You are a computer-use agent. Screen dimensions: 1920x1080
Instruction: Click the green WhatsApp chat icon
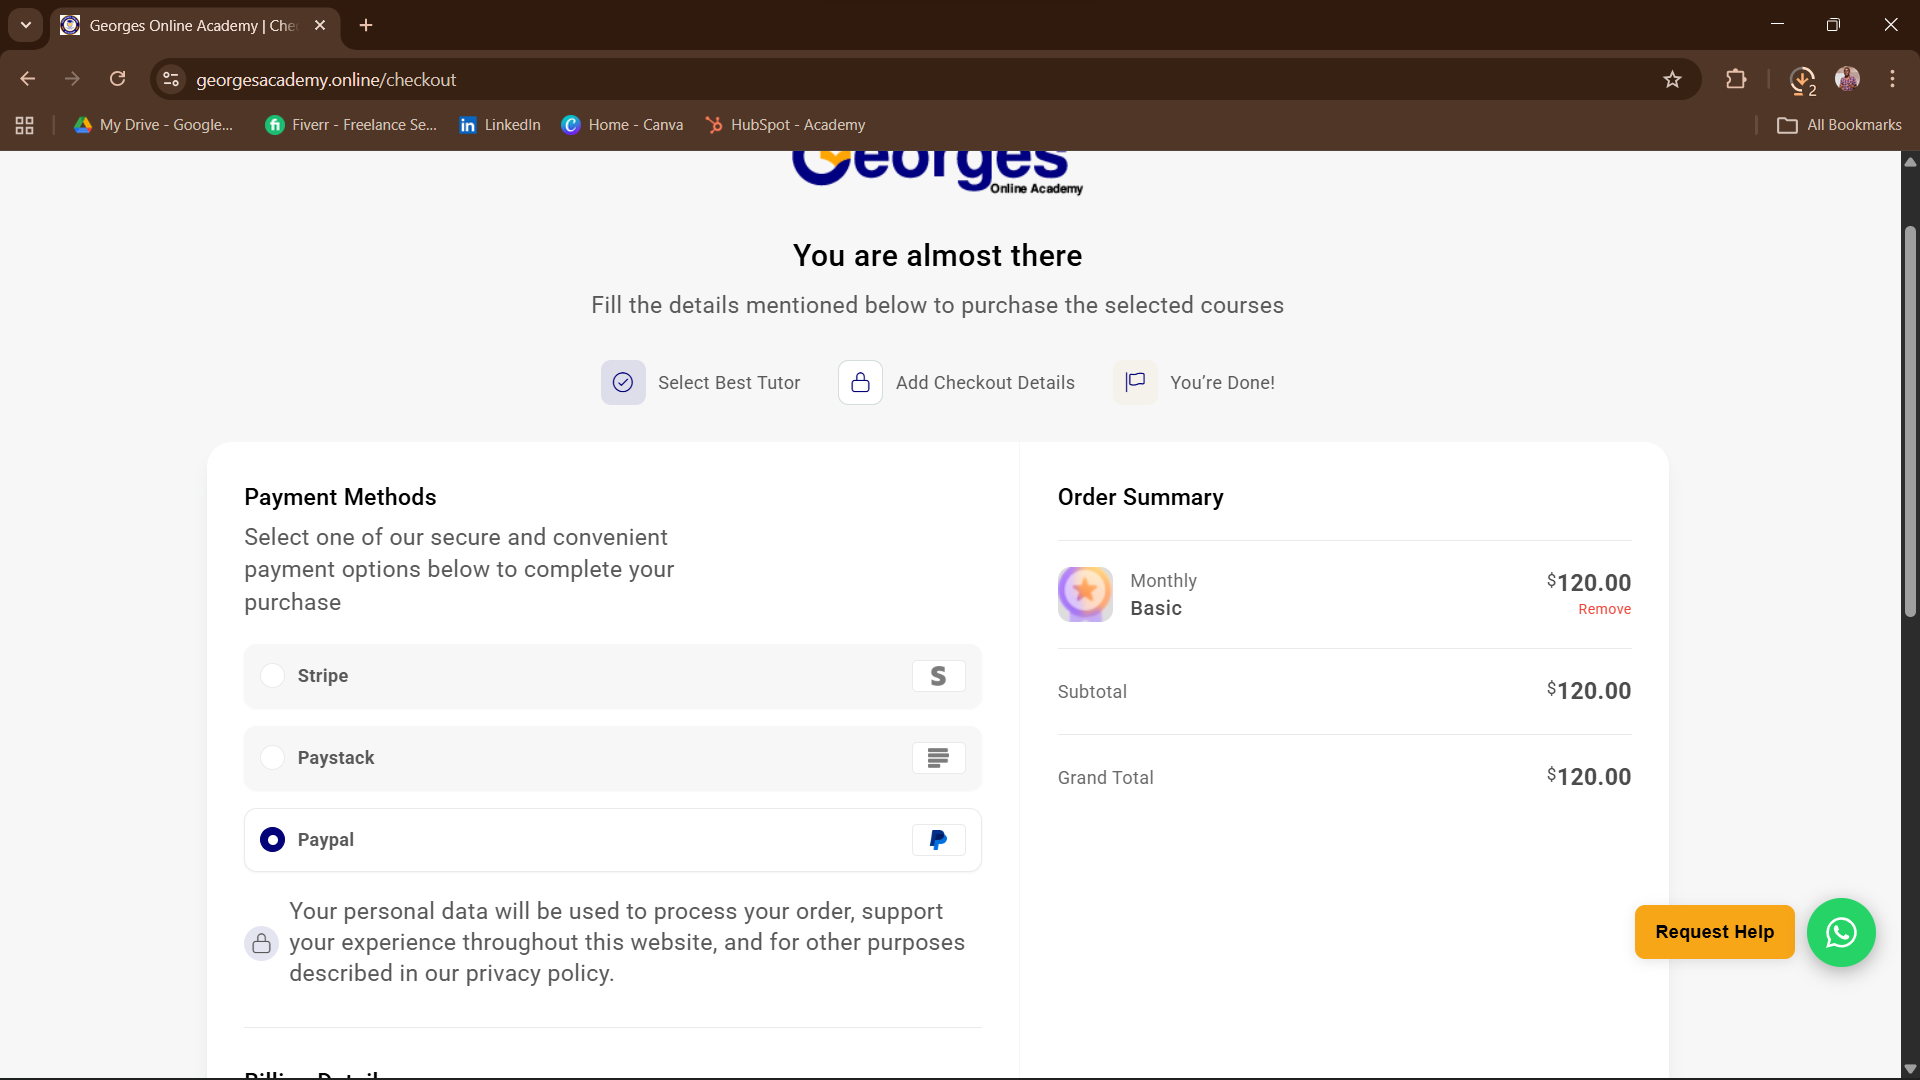click(1841, 932)
